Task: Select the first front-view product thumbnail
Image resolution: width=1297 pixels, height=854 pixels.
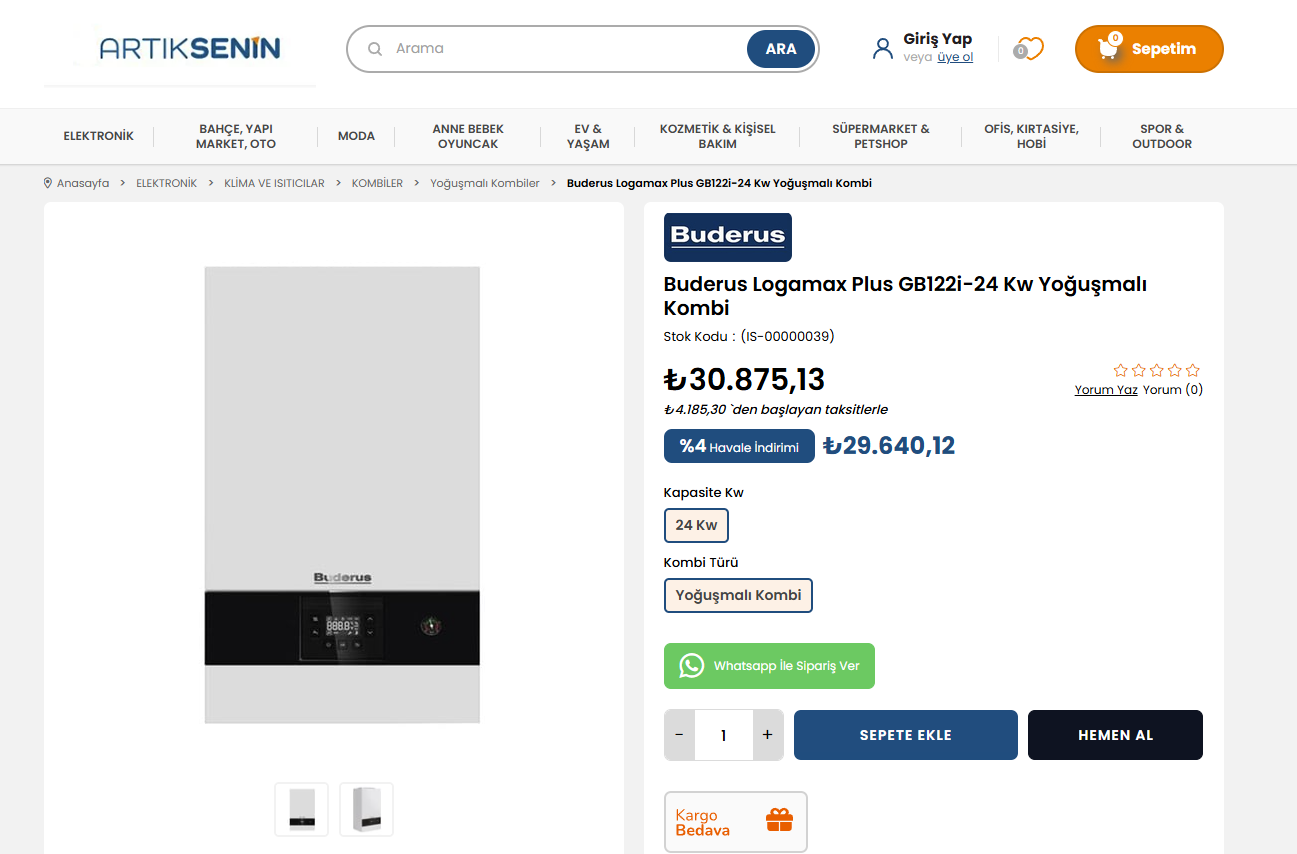Action: click(301, 809)
